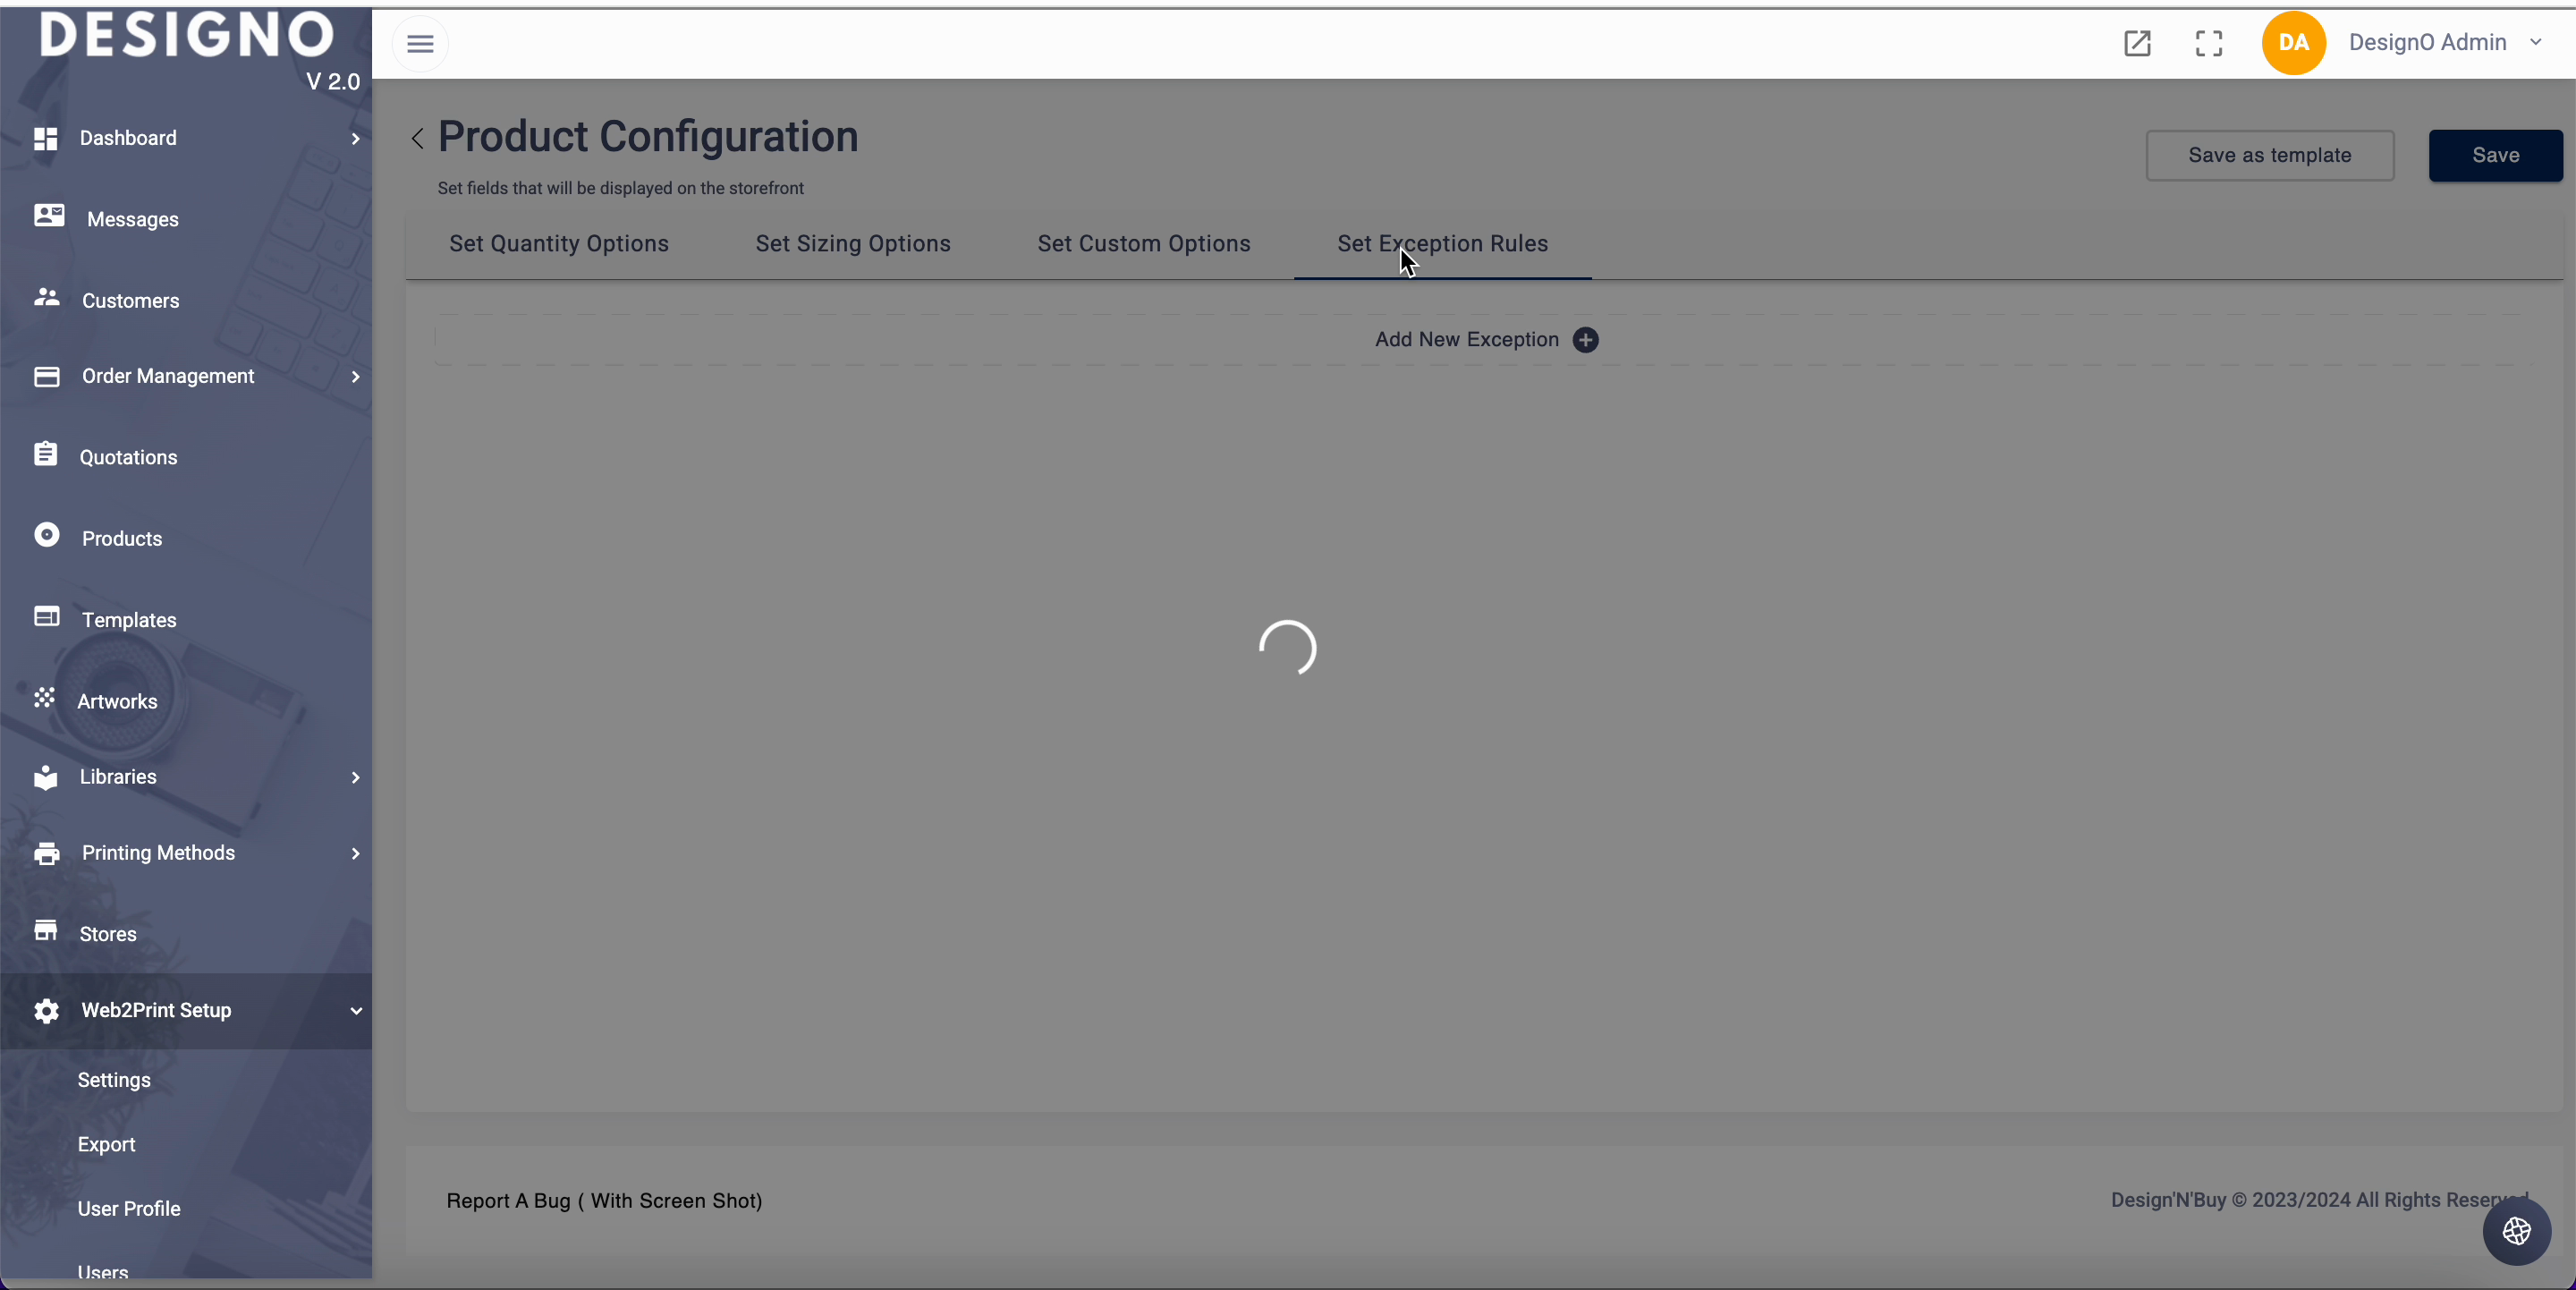The width and height of the screenshot is (2576, 1290).
Task: Toggle fullscreen mode icon
Action: (x=2209, y=43)
